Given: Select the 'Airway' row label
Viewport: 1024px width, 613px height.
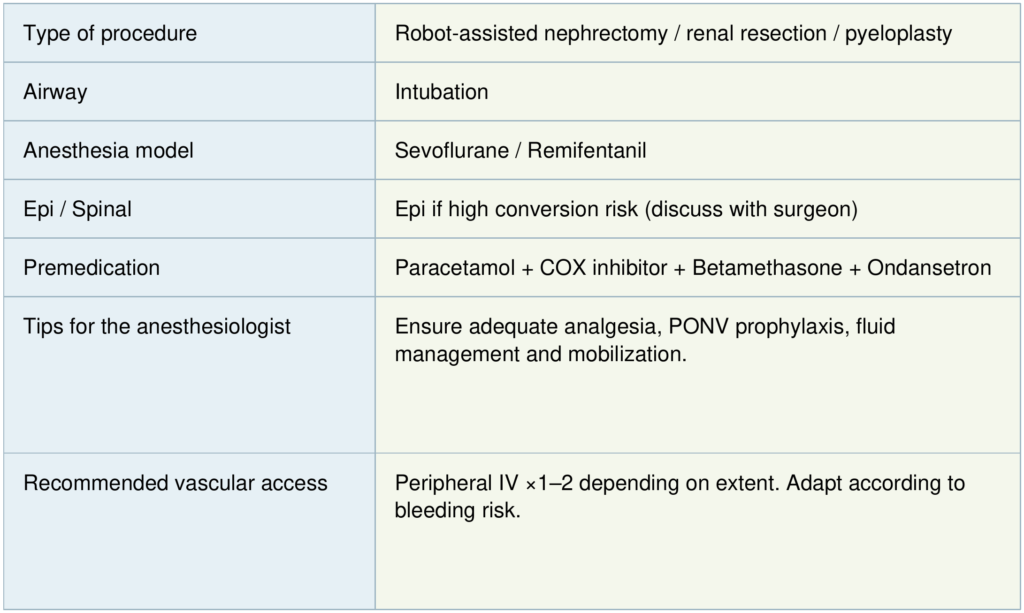Looking at the screenshot, I should click(x=55, y=92).
